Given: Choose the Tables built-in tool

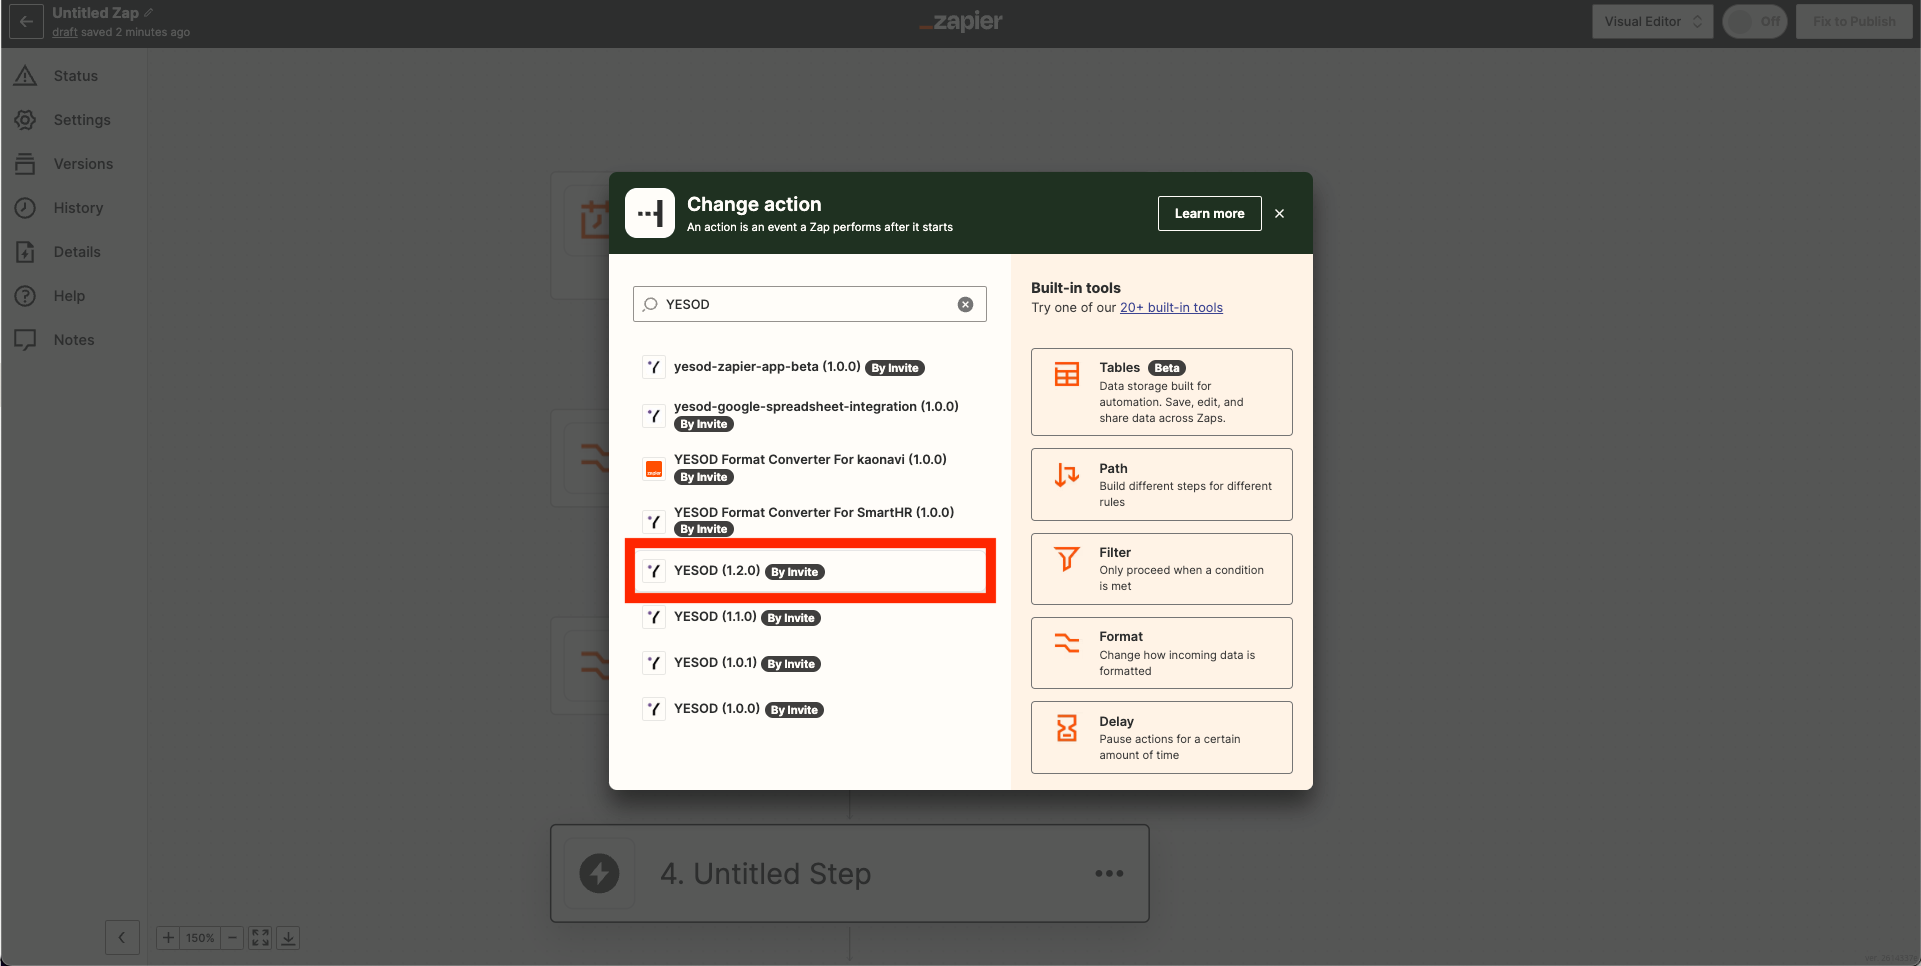Looking at the screenshot, I should [1161, 392].
